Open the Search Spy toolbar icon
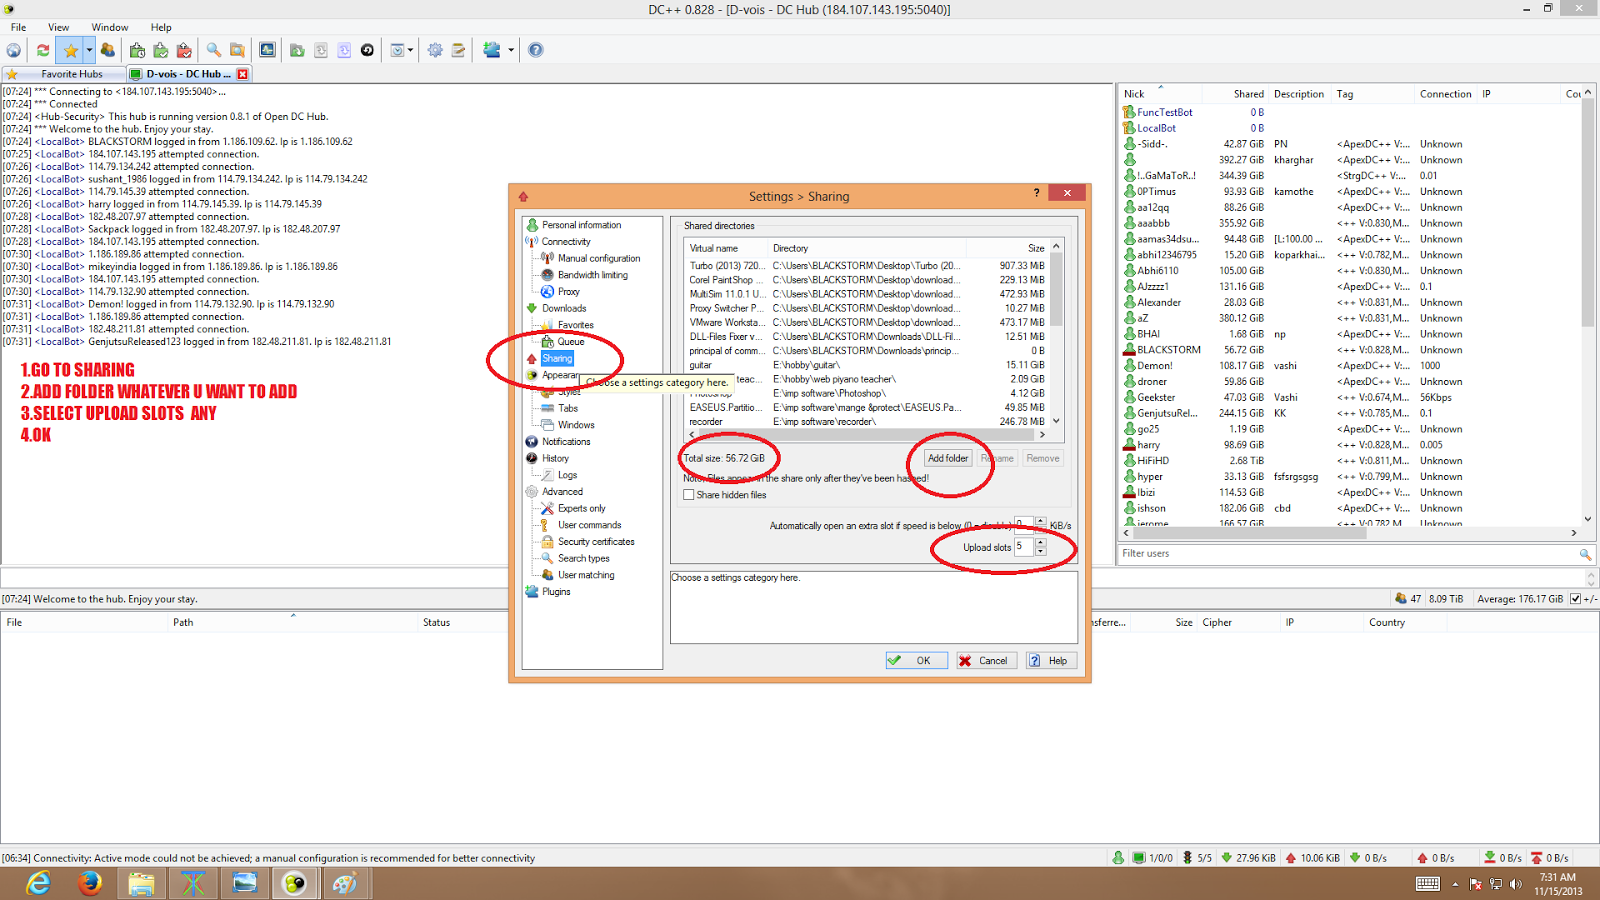1600x900 pixels. tap(237, 50)
